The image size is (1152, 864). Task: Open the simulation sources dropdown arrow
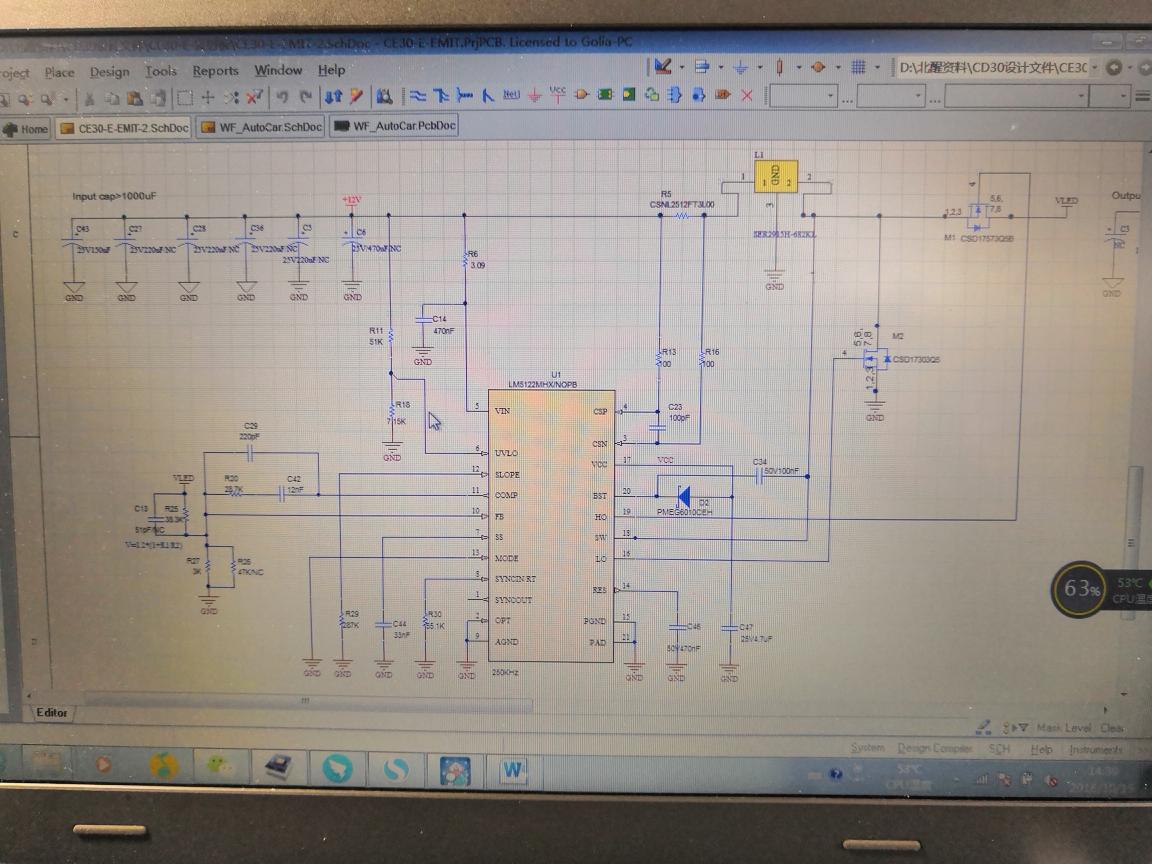pos(838,68)
